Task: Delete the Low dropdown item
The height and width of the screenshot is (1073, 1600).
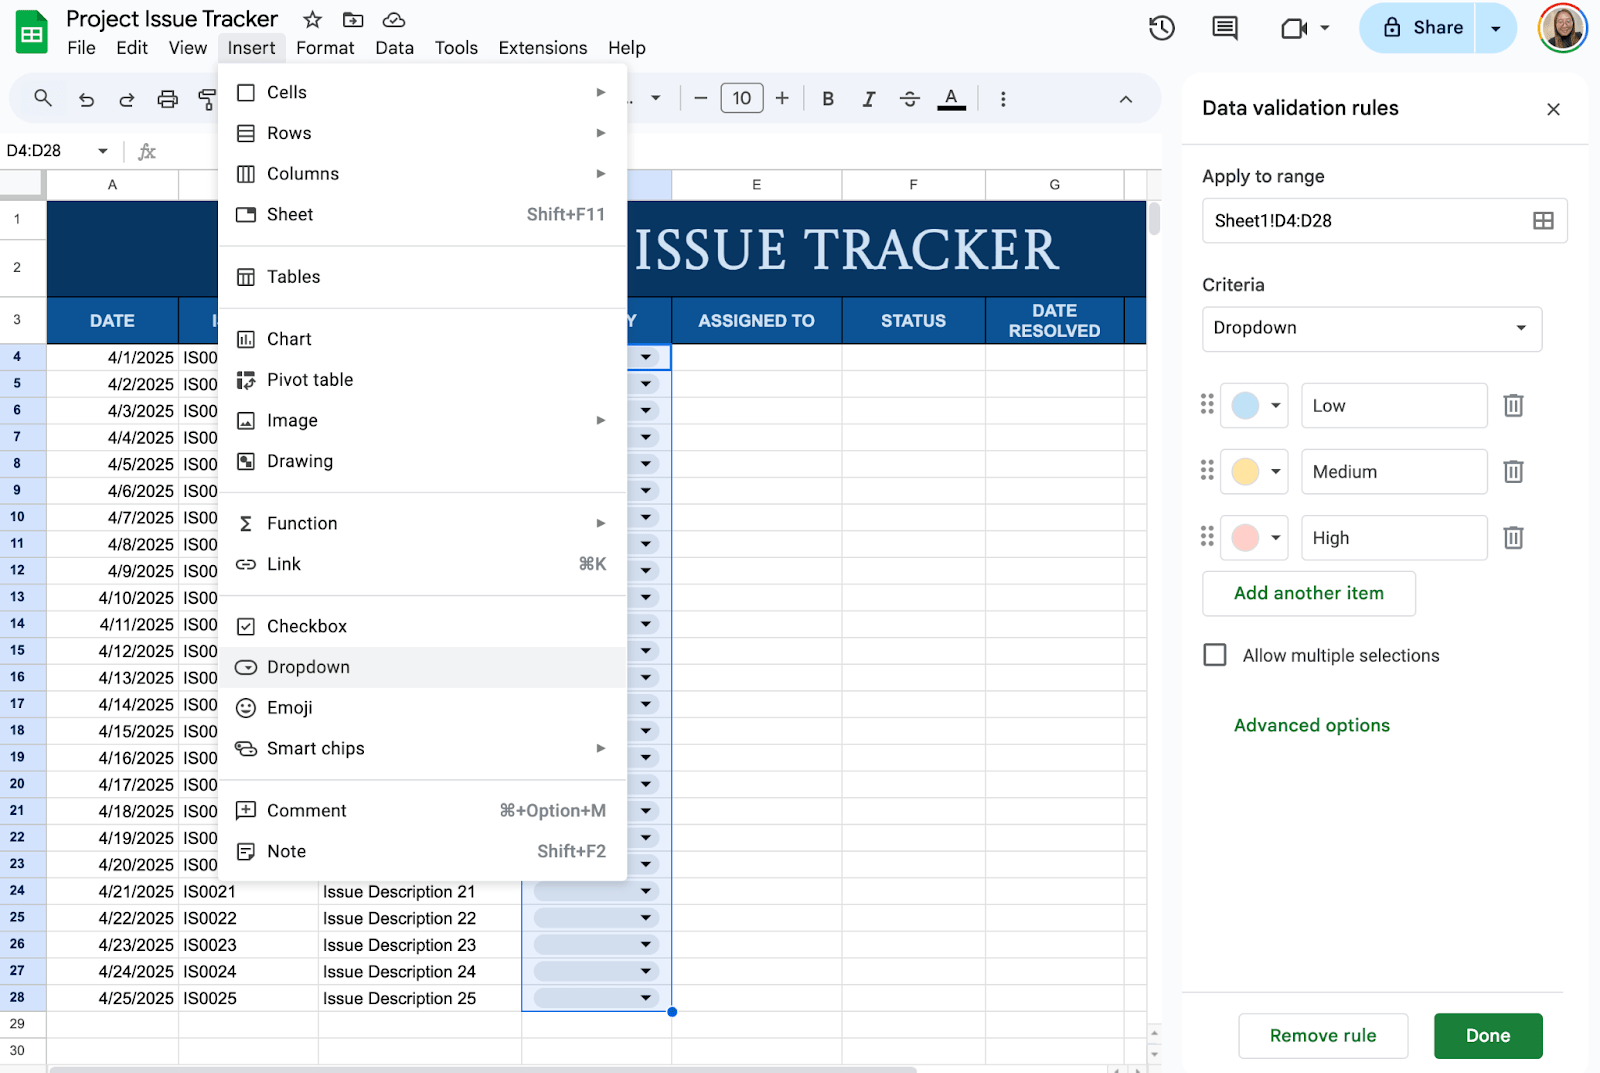Action: click(x=1513, y=405)
